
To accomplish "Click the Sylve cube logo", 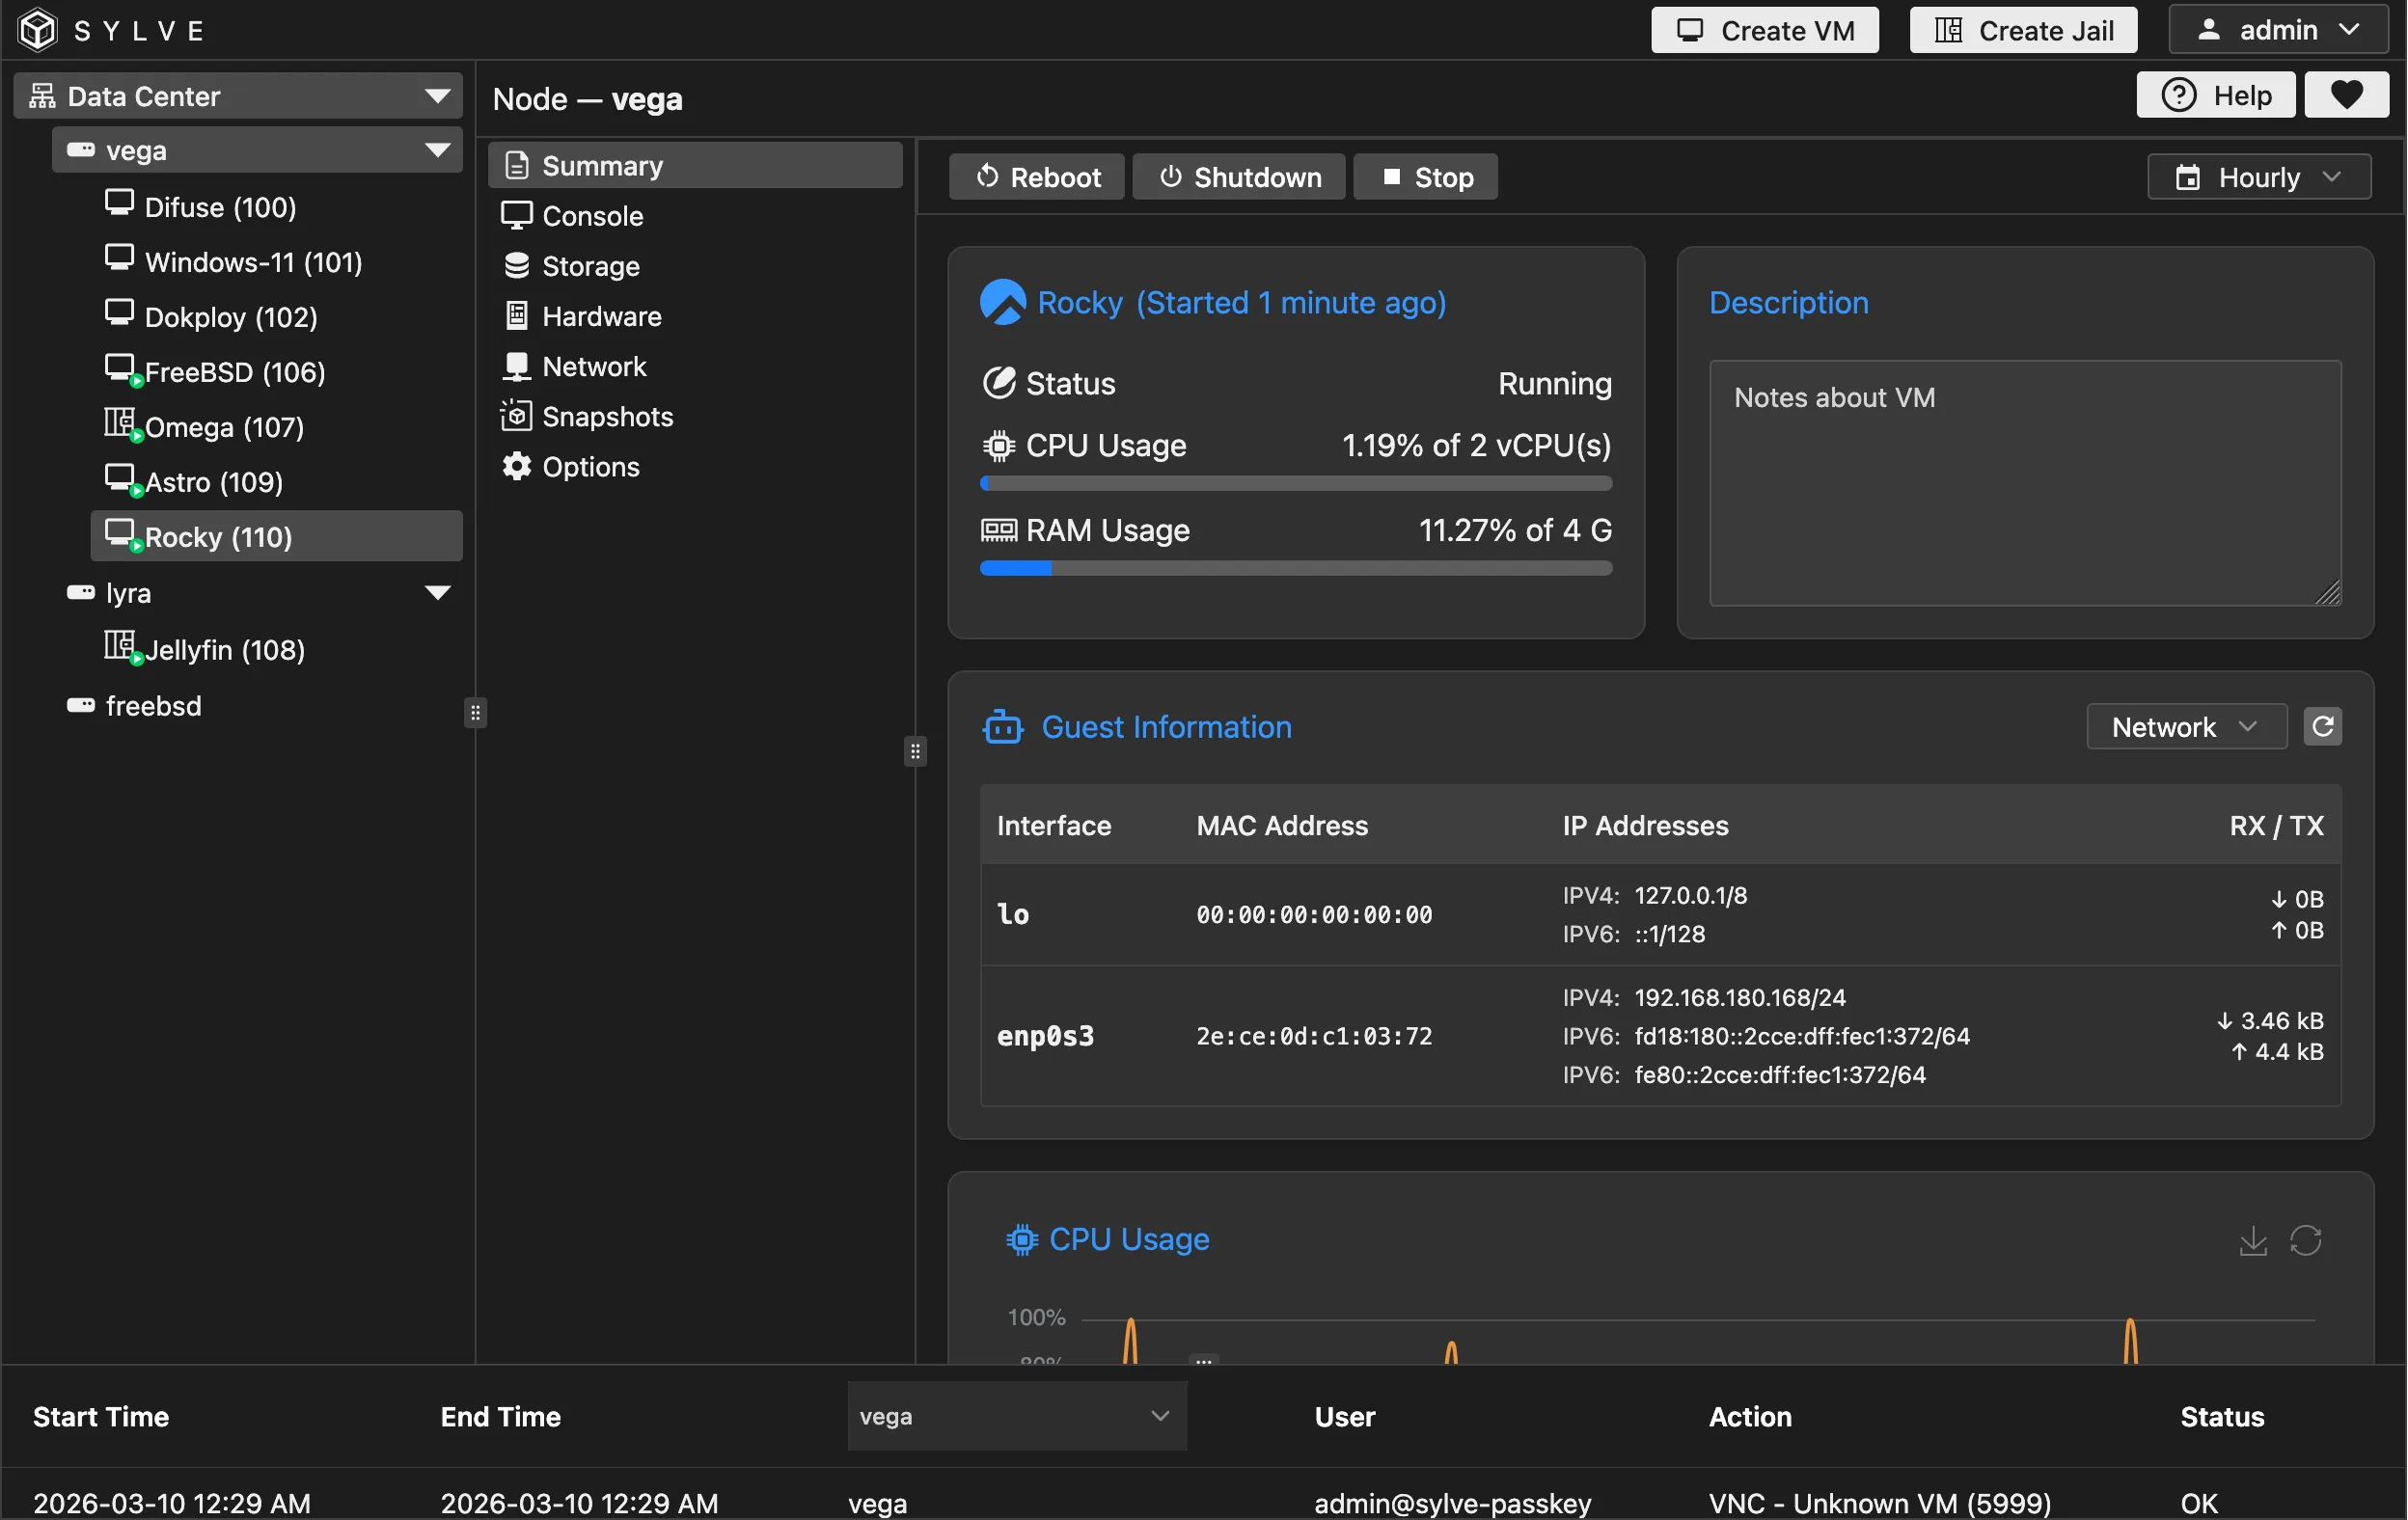I will [38, 30].
